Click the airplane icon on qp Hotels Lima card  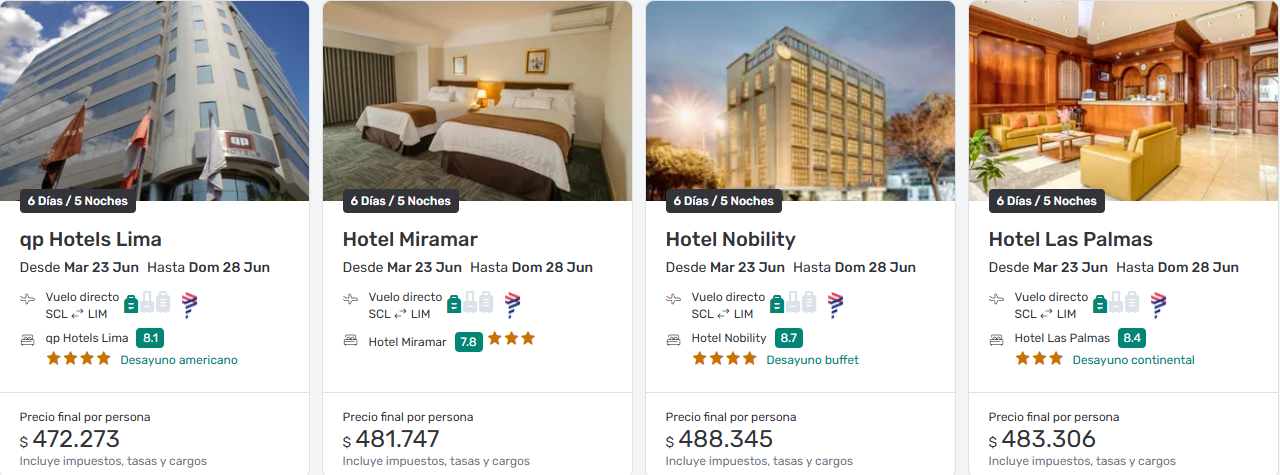28,298
